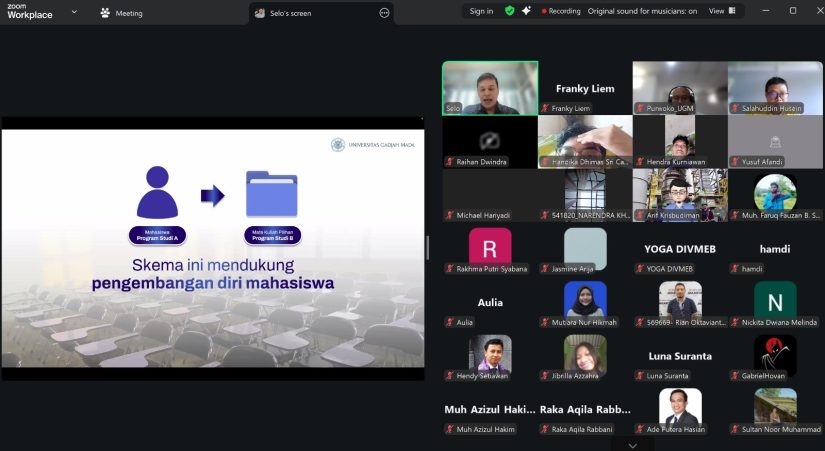Click the muted mic icon beside Aulia
This screenshot has height=451, width=825.
coord(450,322)
